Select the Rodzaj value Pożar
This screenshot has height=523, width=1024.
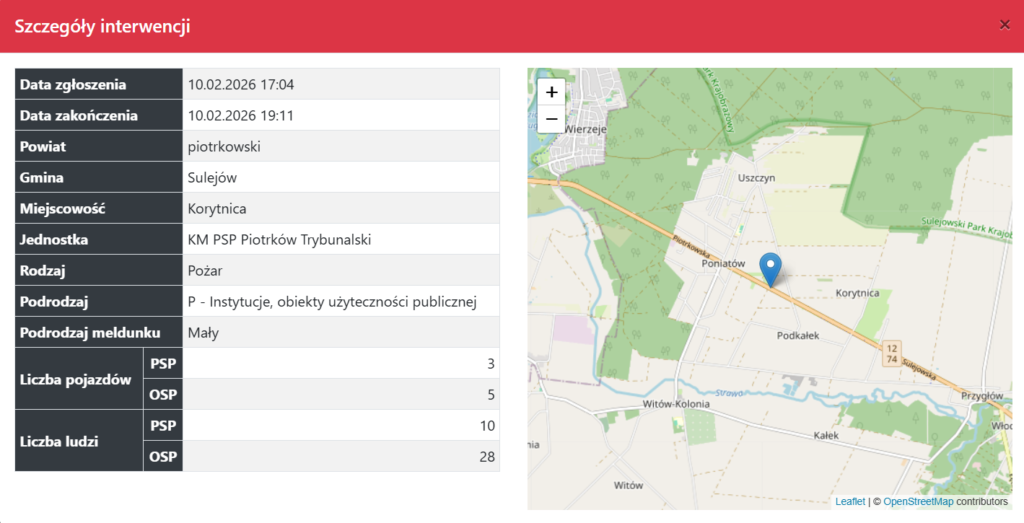(x=207, y=271)
